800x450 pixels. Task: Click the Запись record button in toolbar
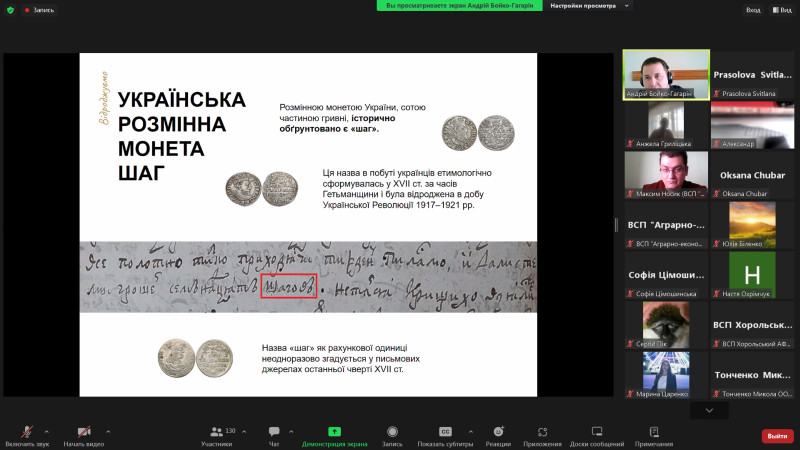[392, 434]
